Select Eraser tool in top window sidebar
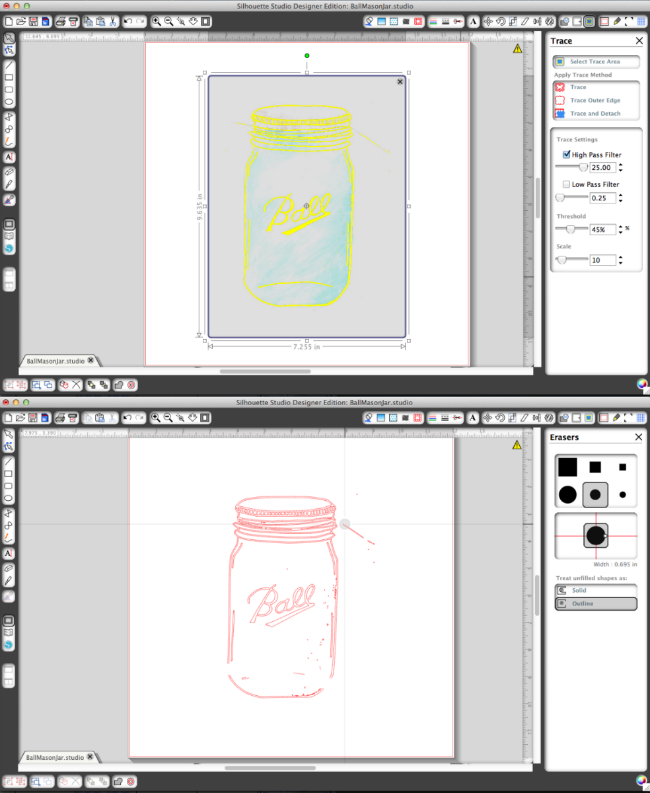Image resolution: width=650 pixels, height=793 pixels. click(x=9, y=172)
